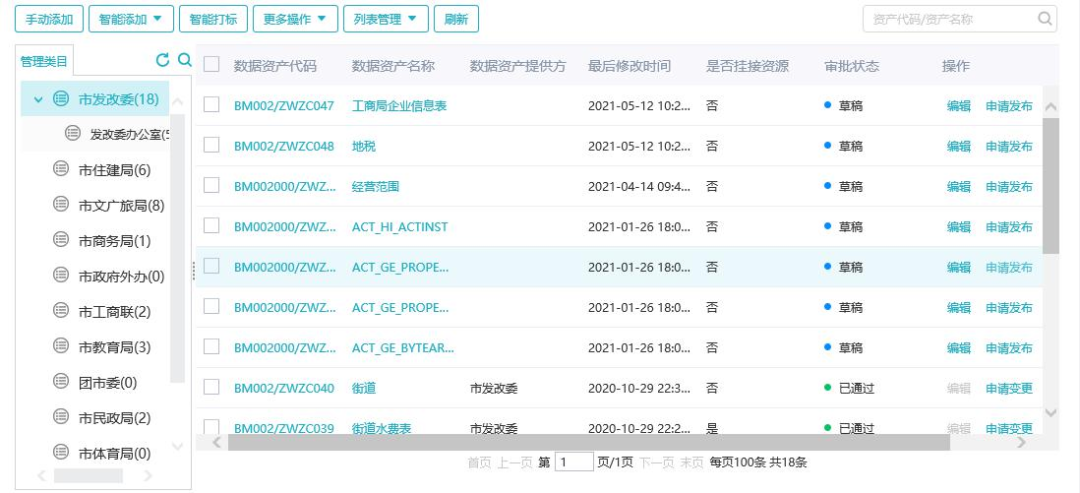Viewport: 1080px width, 493px height.
Task: Open the 工商局企业信息表 asset link
Action: coord(399,106)
